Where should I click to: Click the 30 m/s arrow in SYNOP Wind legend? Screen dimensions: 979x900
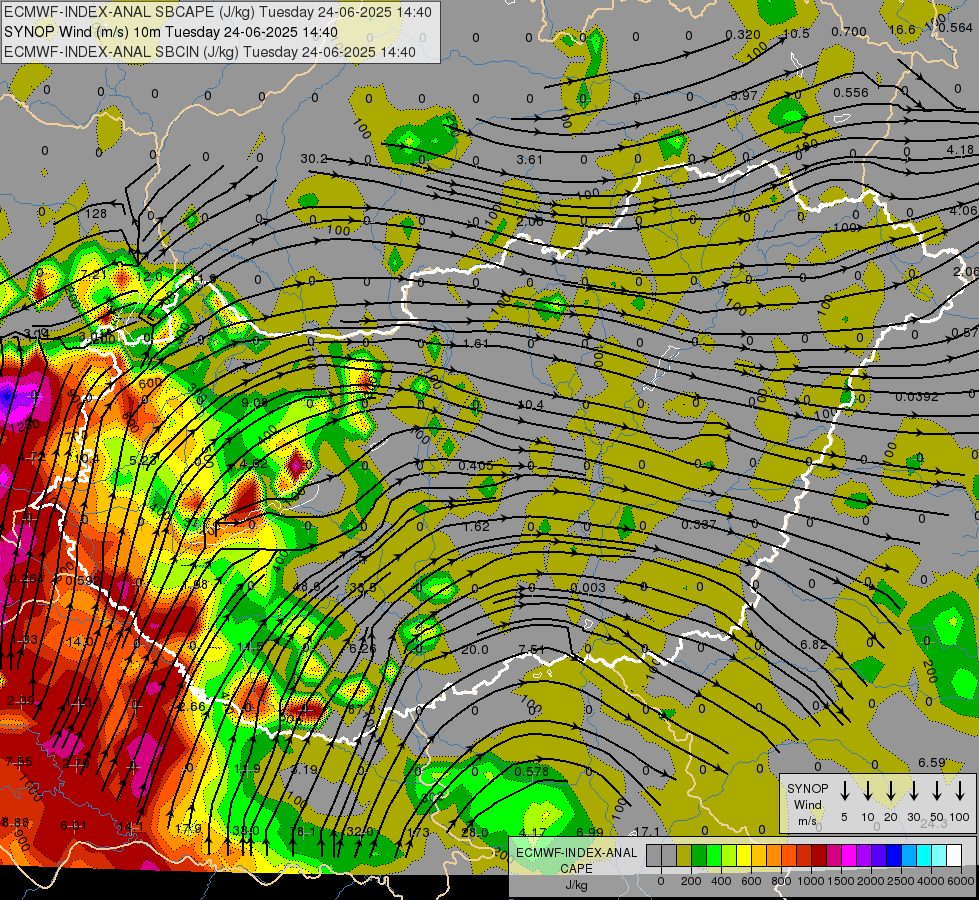pos(914,790)
